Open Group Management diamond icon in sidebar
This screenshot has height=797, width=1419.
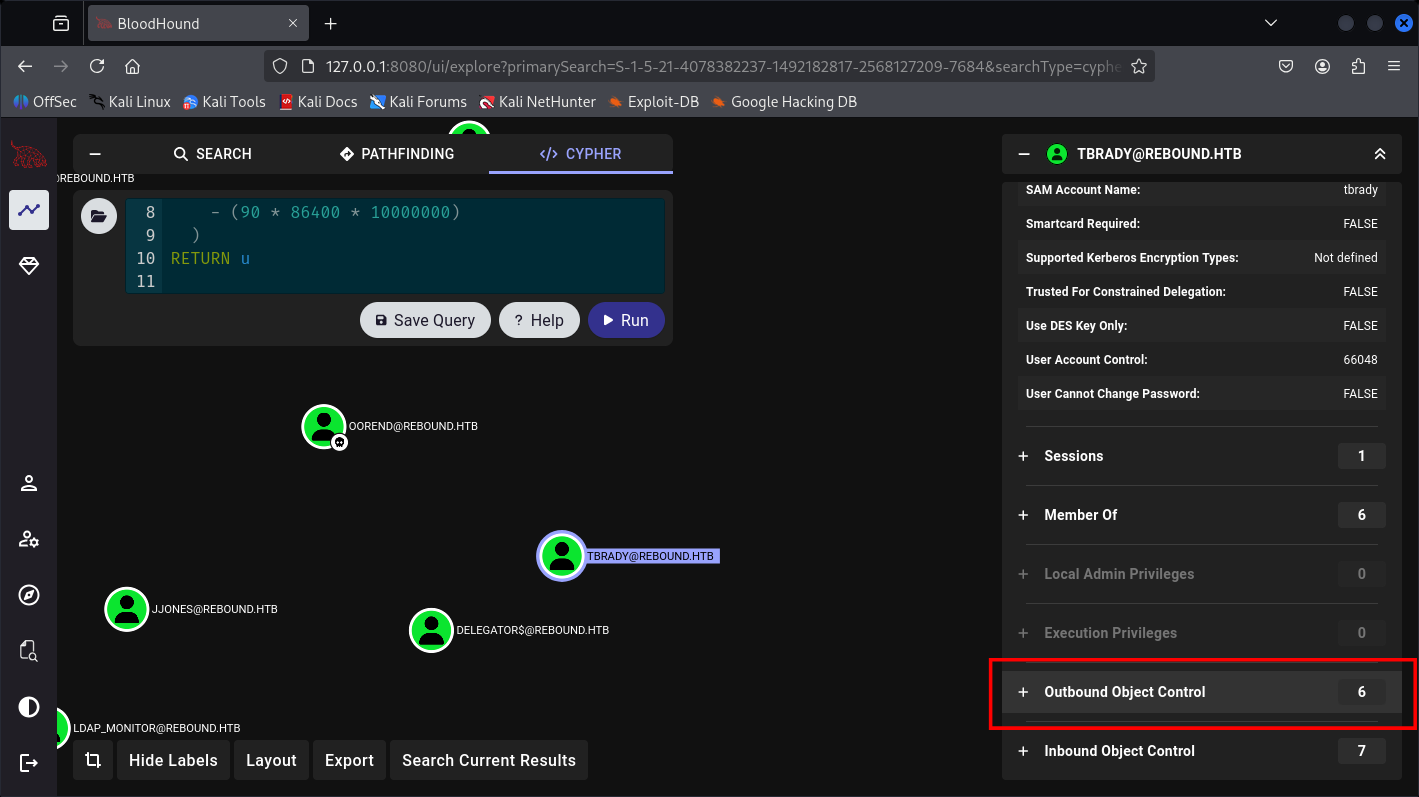click(x=29, y=266)
